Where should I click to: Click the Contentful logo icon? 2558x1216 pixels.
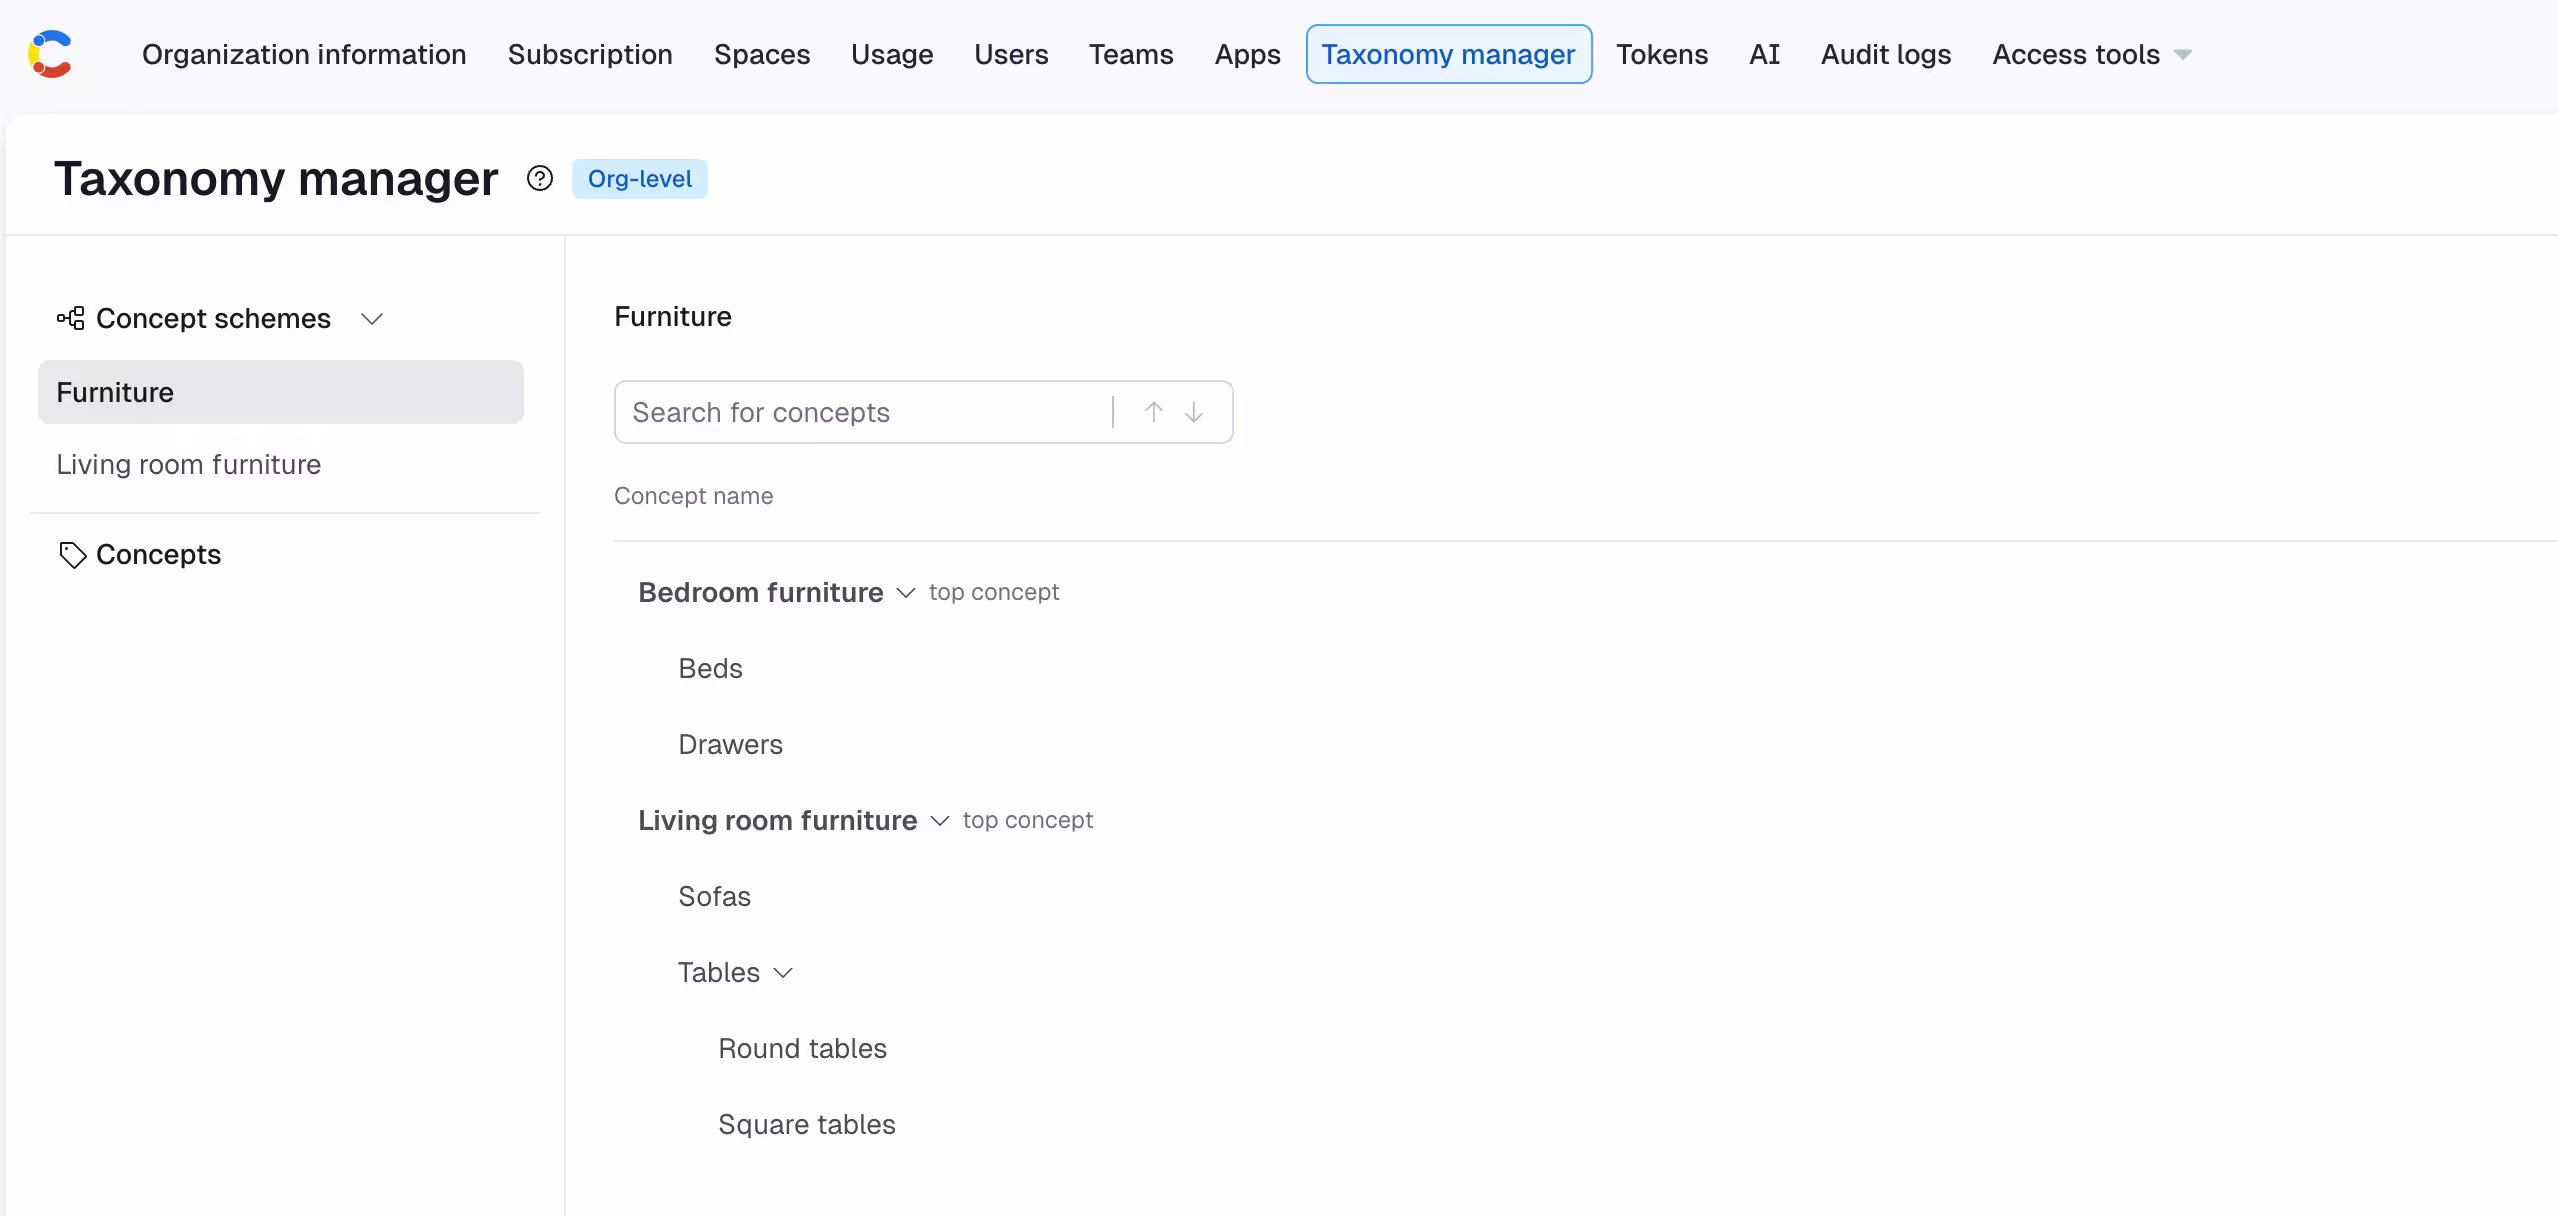point(50,54)
